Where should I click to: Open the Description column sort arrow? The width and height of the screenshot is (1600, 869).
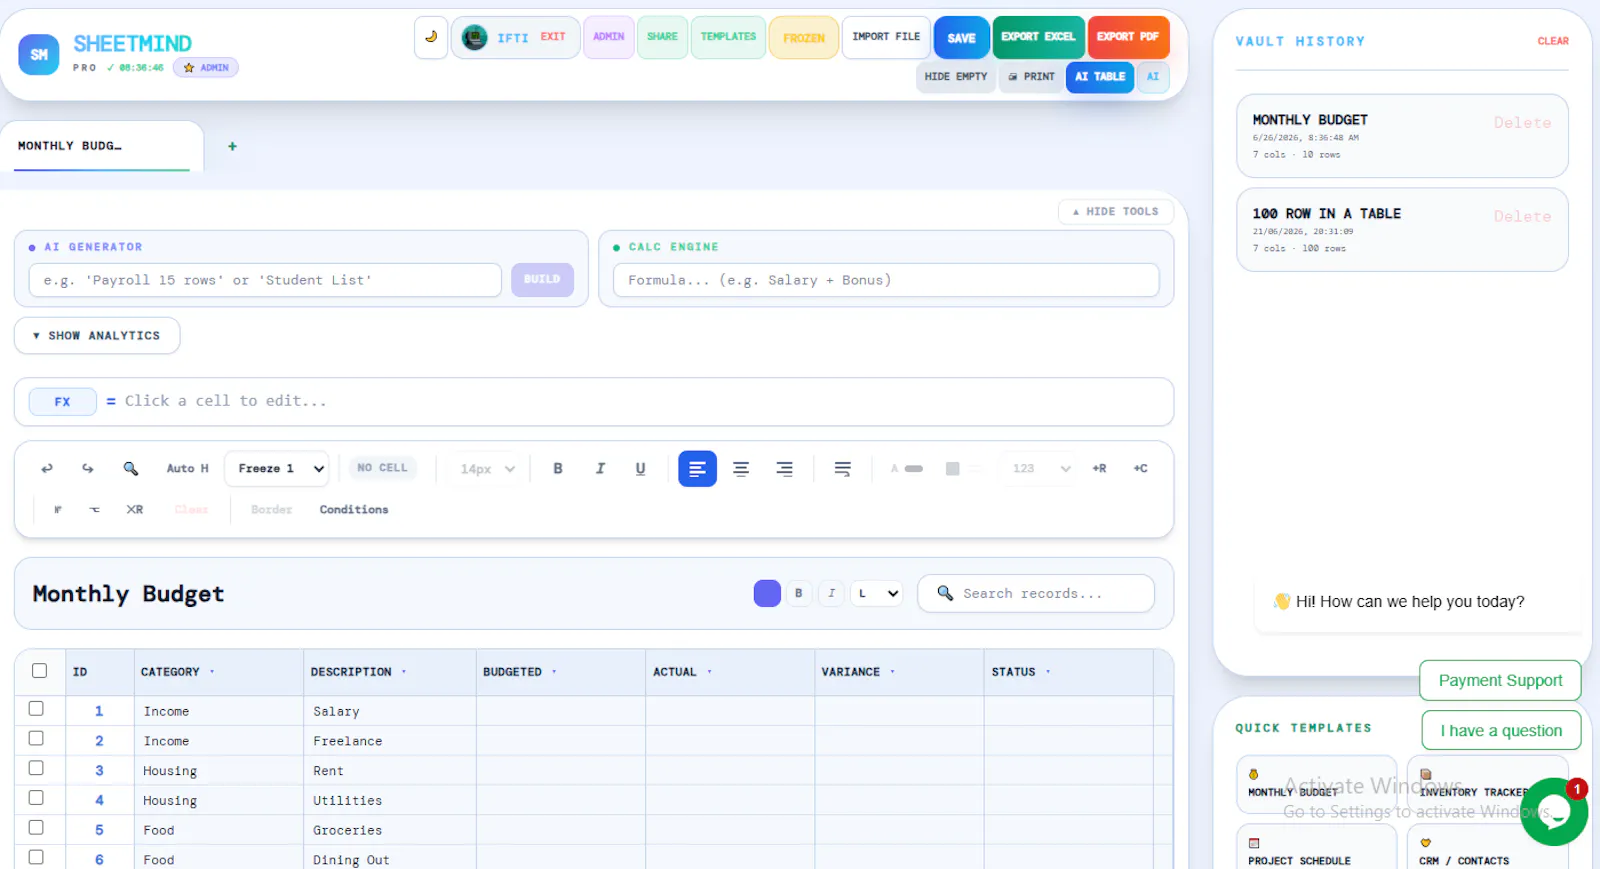pos(404,672)
